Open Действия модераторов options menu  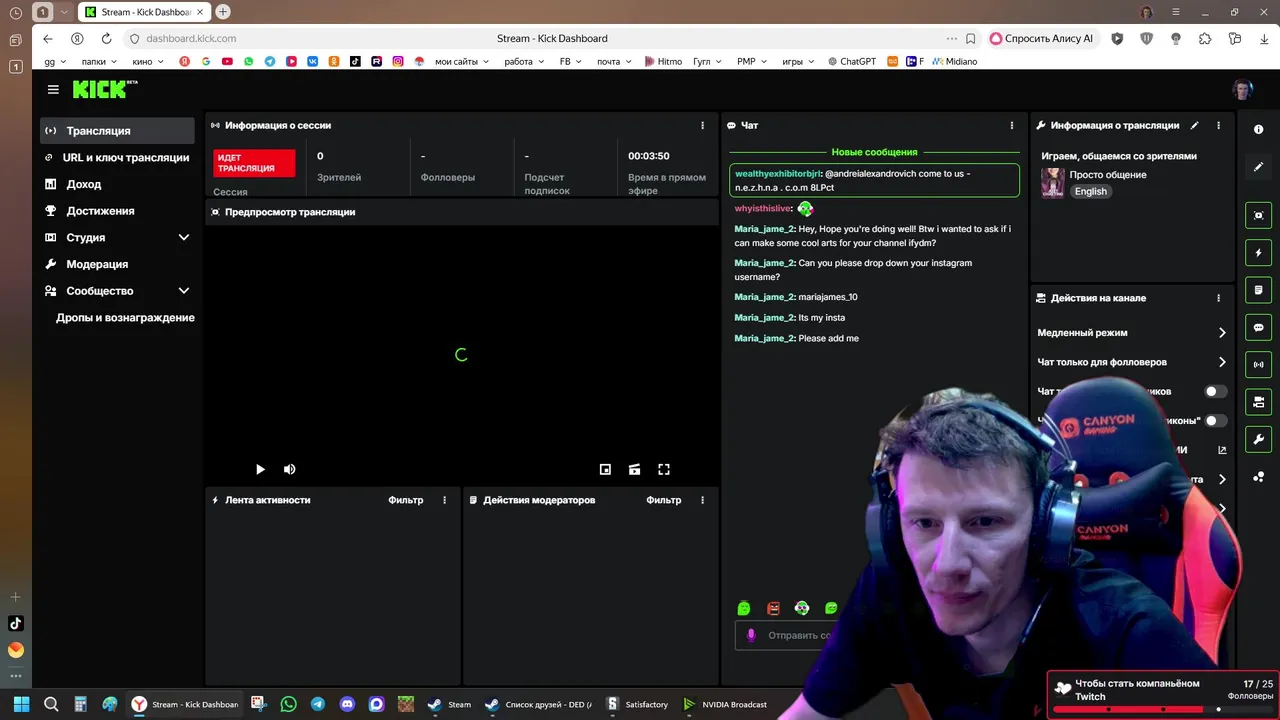[x=703, y=500]
